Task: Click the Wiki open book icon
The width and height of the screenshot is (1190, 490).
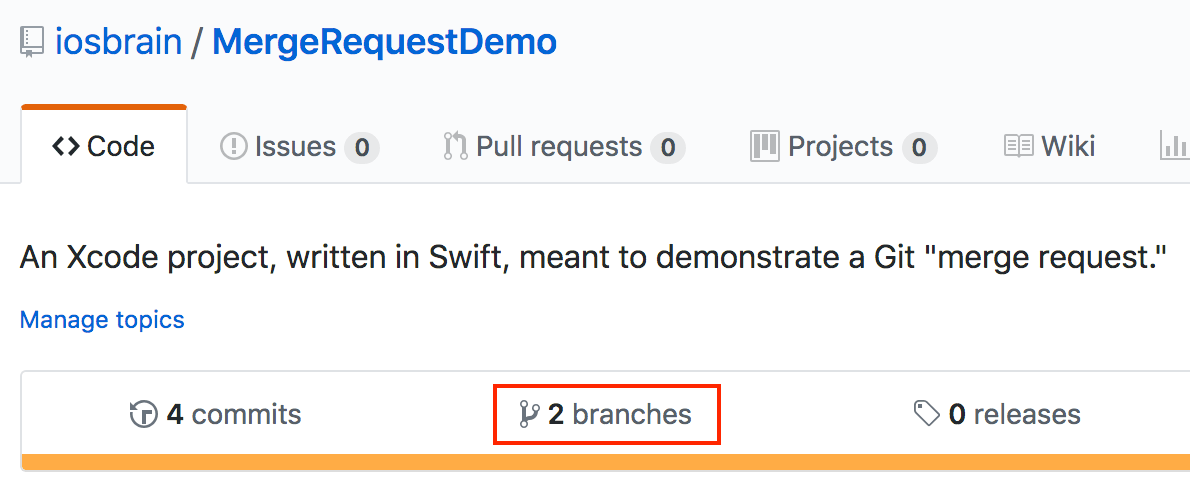Action: click(1018, 147)
